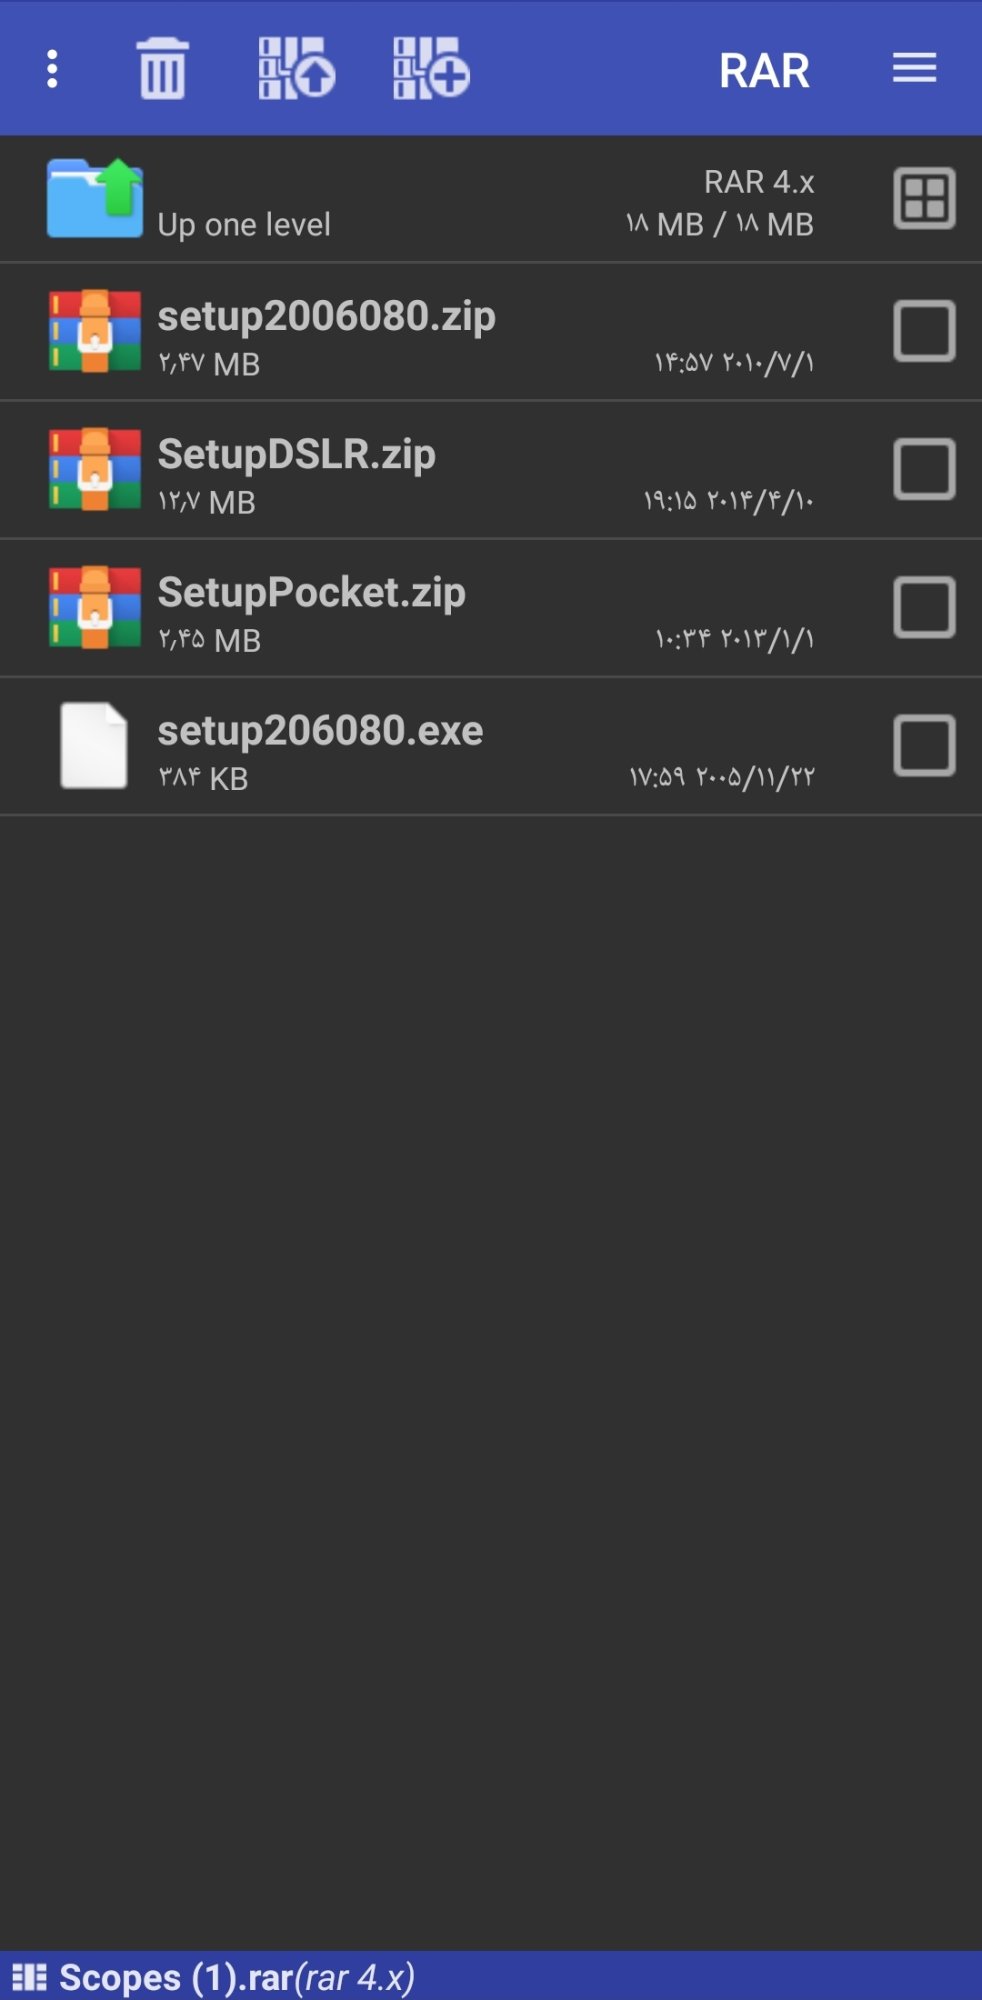Open the three-dot overflow menu
This screenshot has width=982, height=2000.
[x=52, y=69]
